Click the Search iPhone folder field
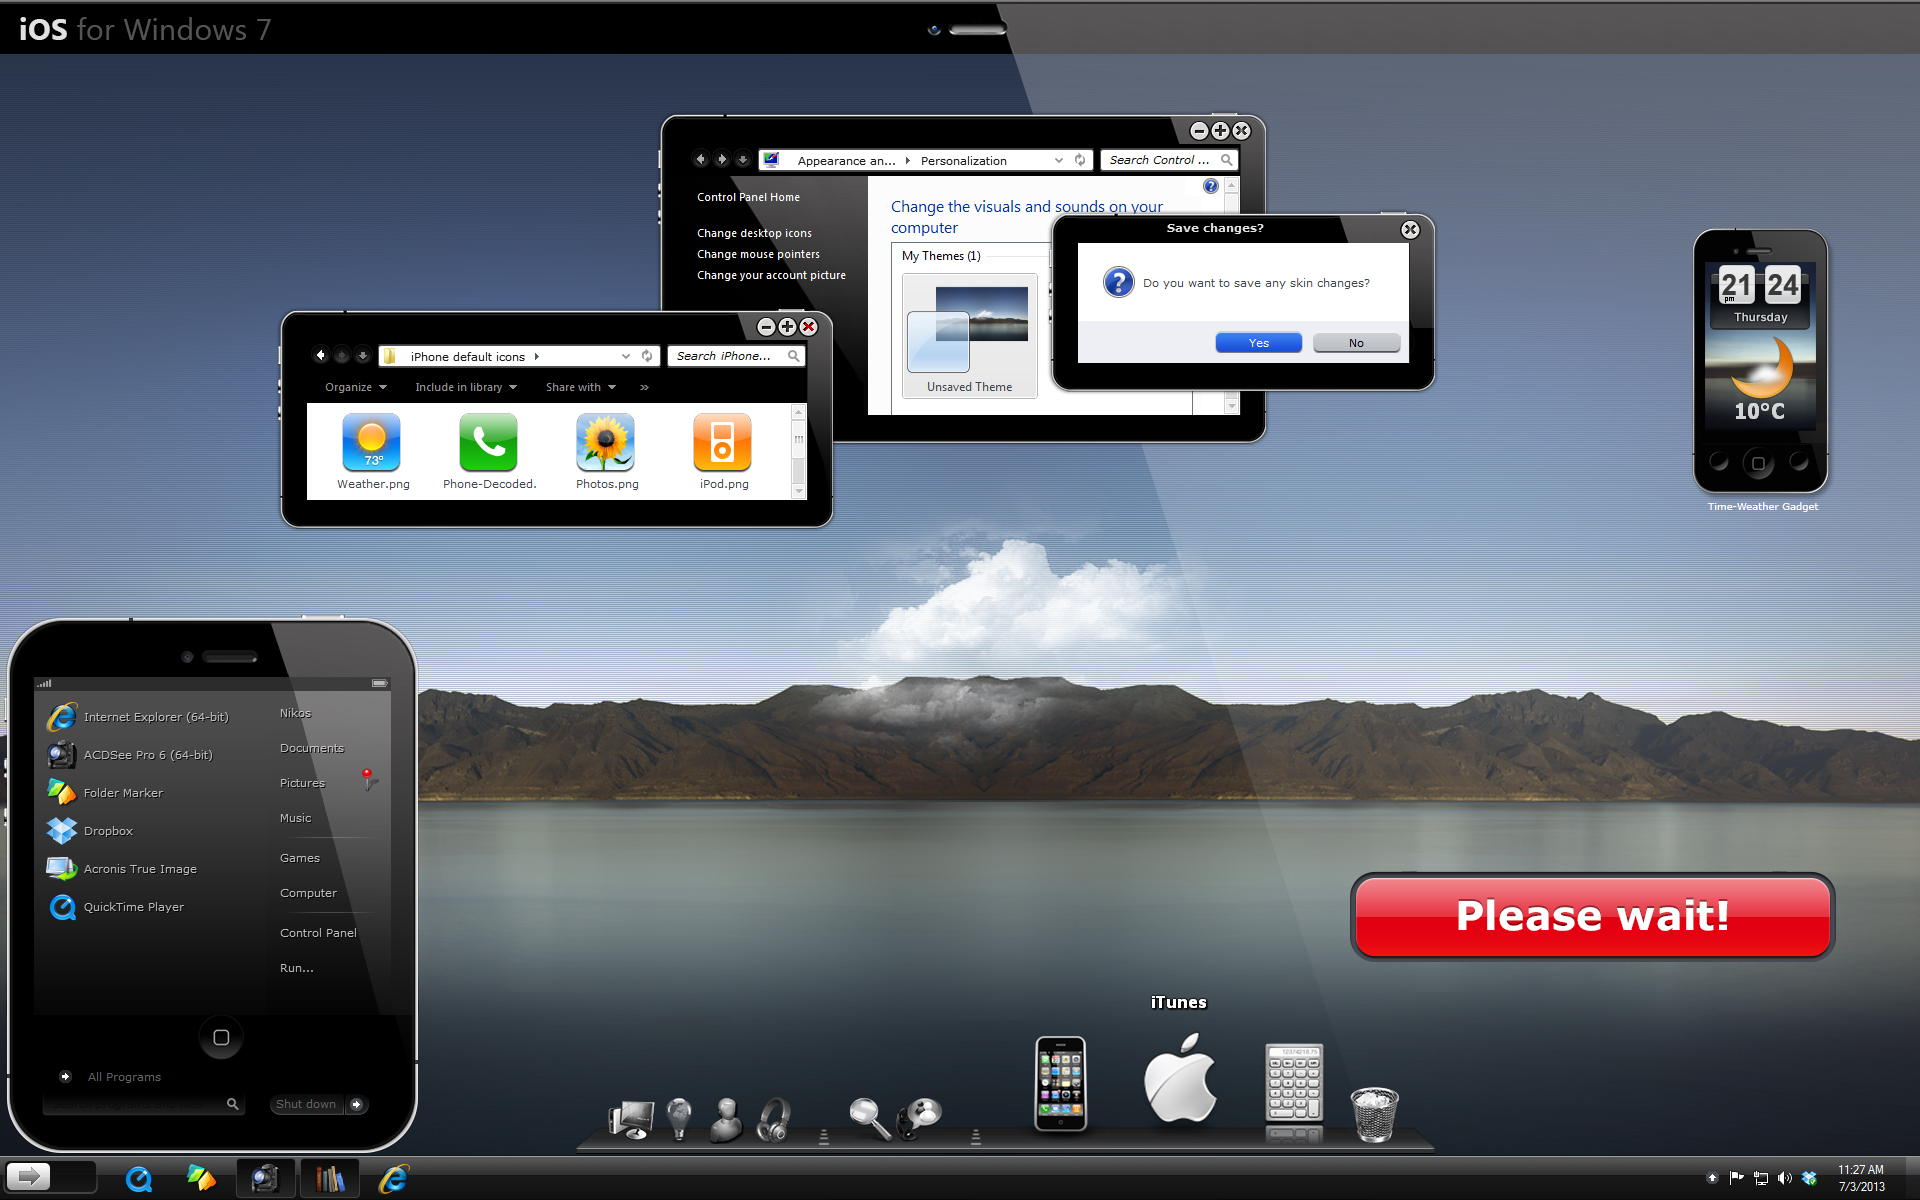 (737, 356)
